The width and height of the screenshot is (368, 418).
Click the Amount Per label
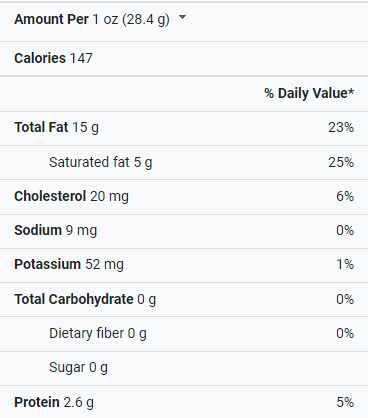(x=51, y=19)
